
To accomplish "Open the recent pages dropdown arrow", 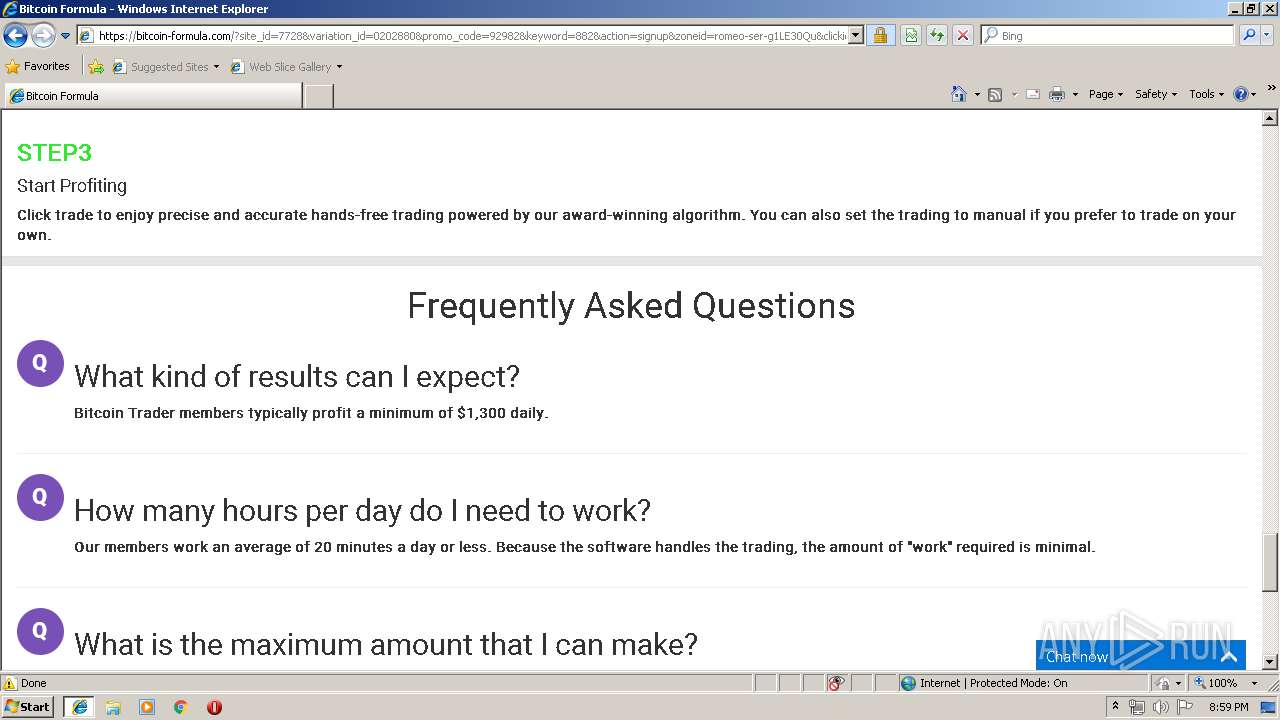I will [66, 36].
